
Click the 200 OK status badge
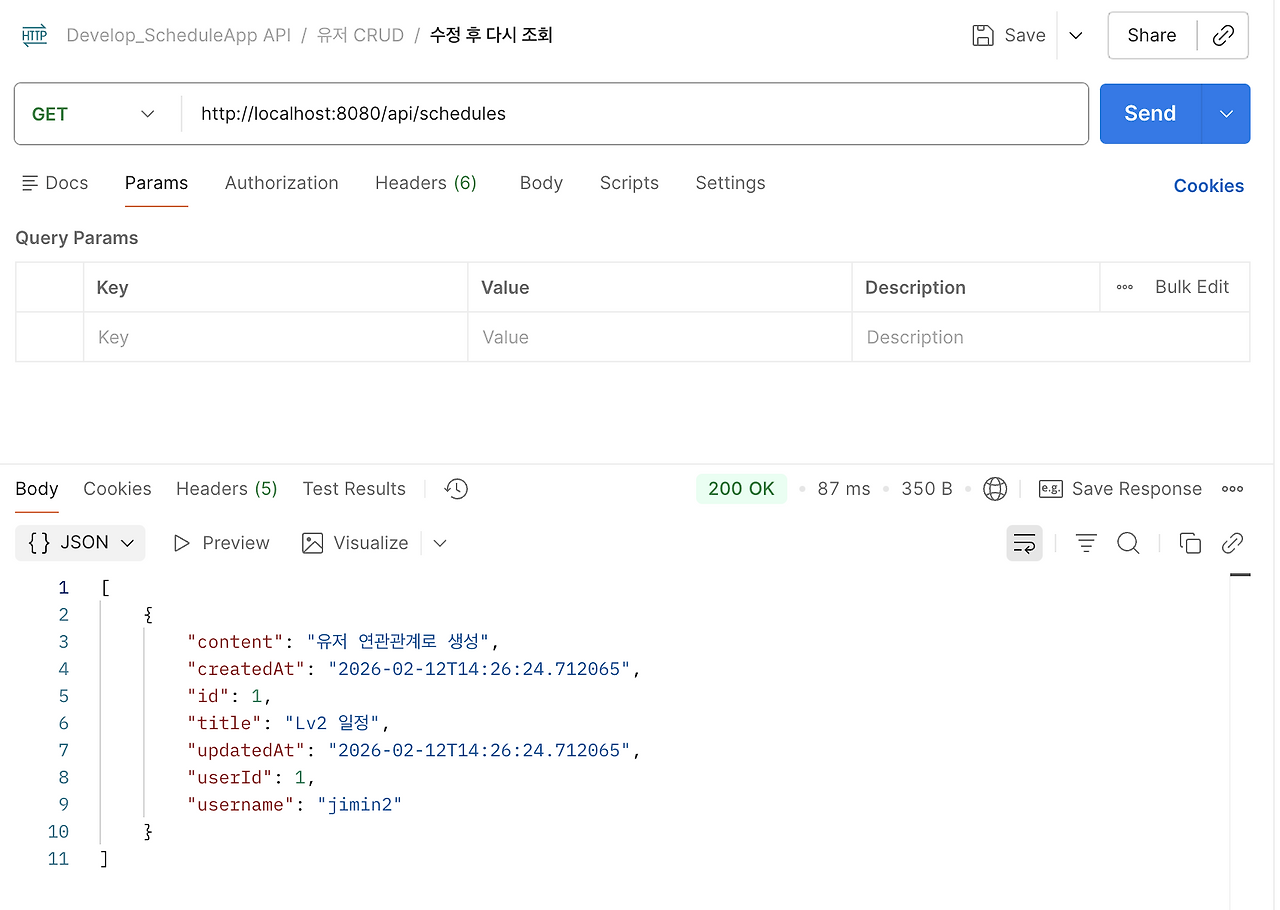(741, 489)
